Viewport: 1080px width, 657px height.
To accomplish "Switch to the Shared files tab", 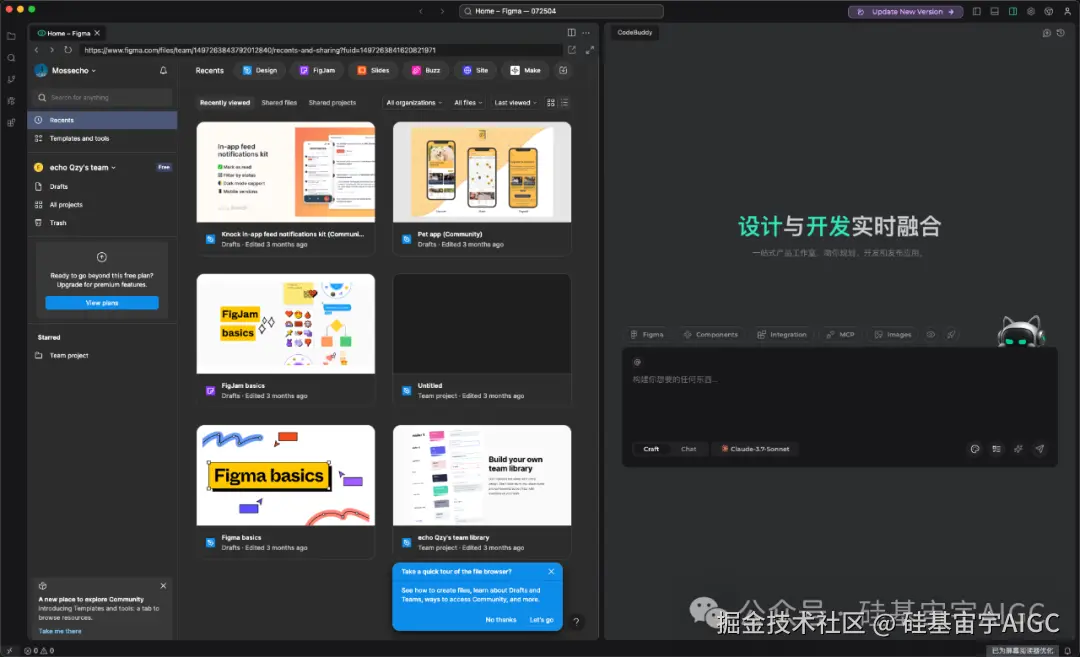I will pyautogui.click(x=279, y=102).
